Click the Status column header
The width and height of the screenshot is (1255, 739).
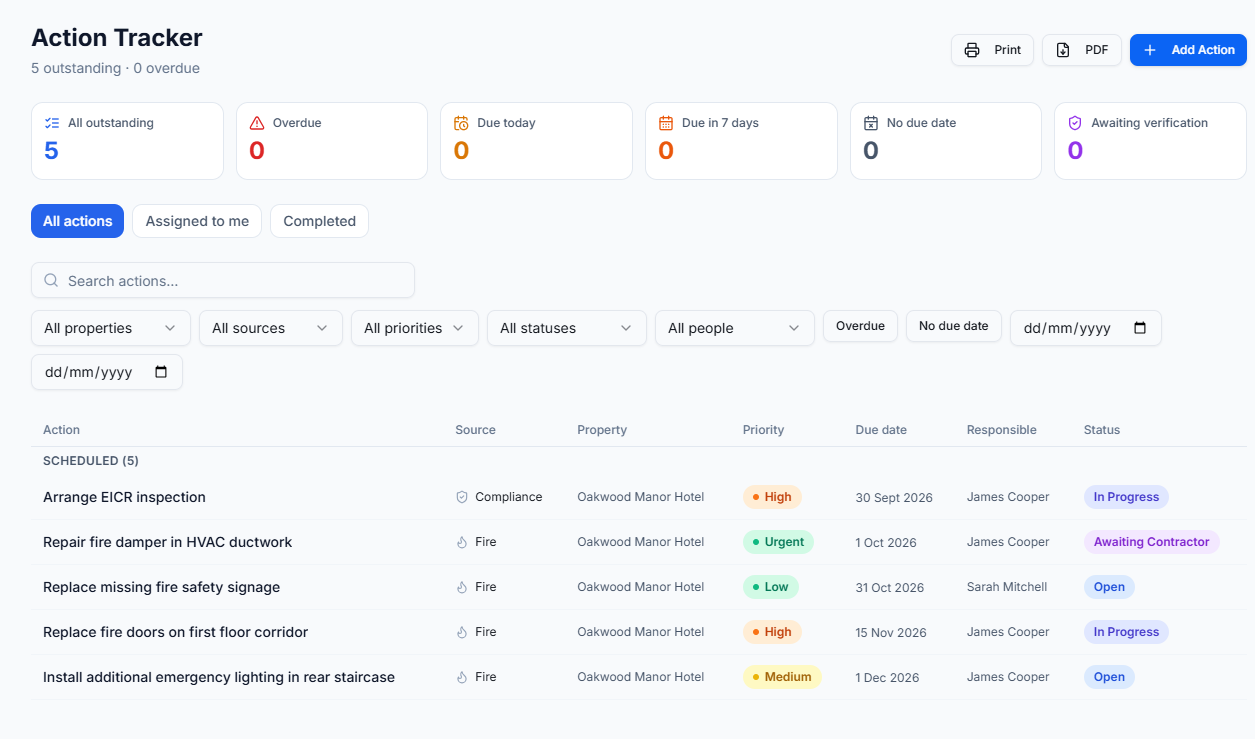1102,430
